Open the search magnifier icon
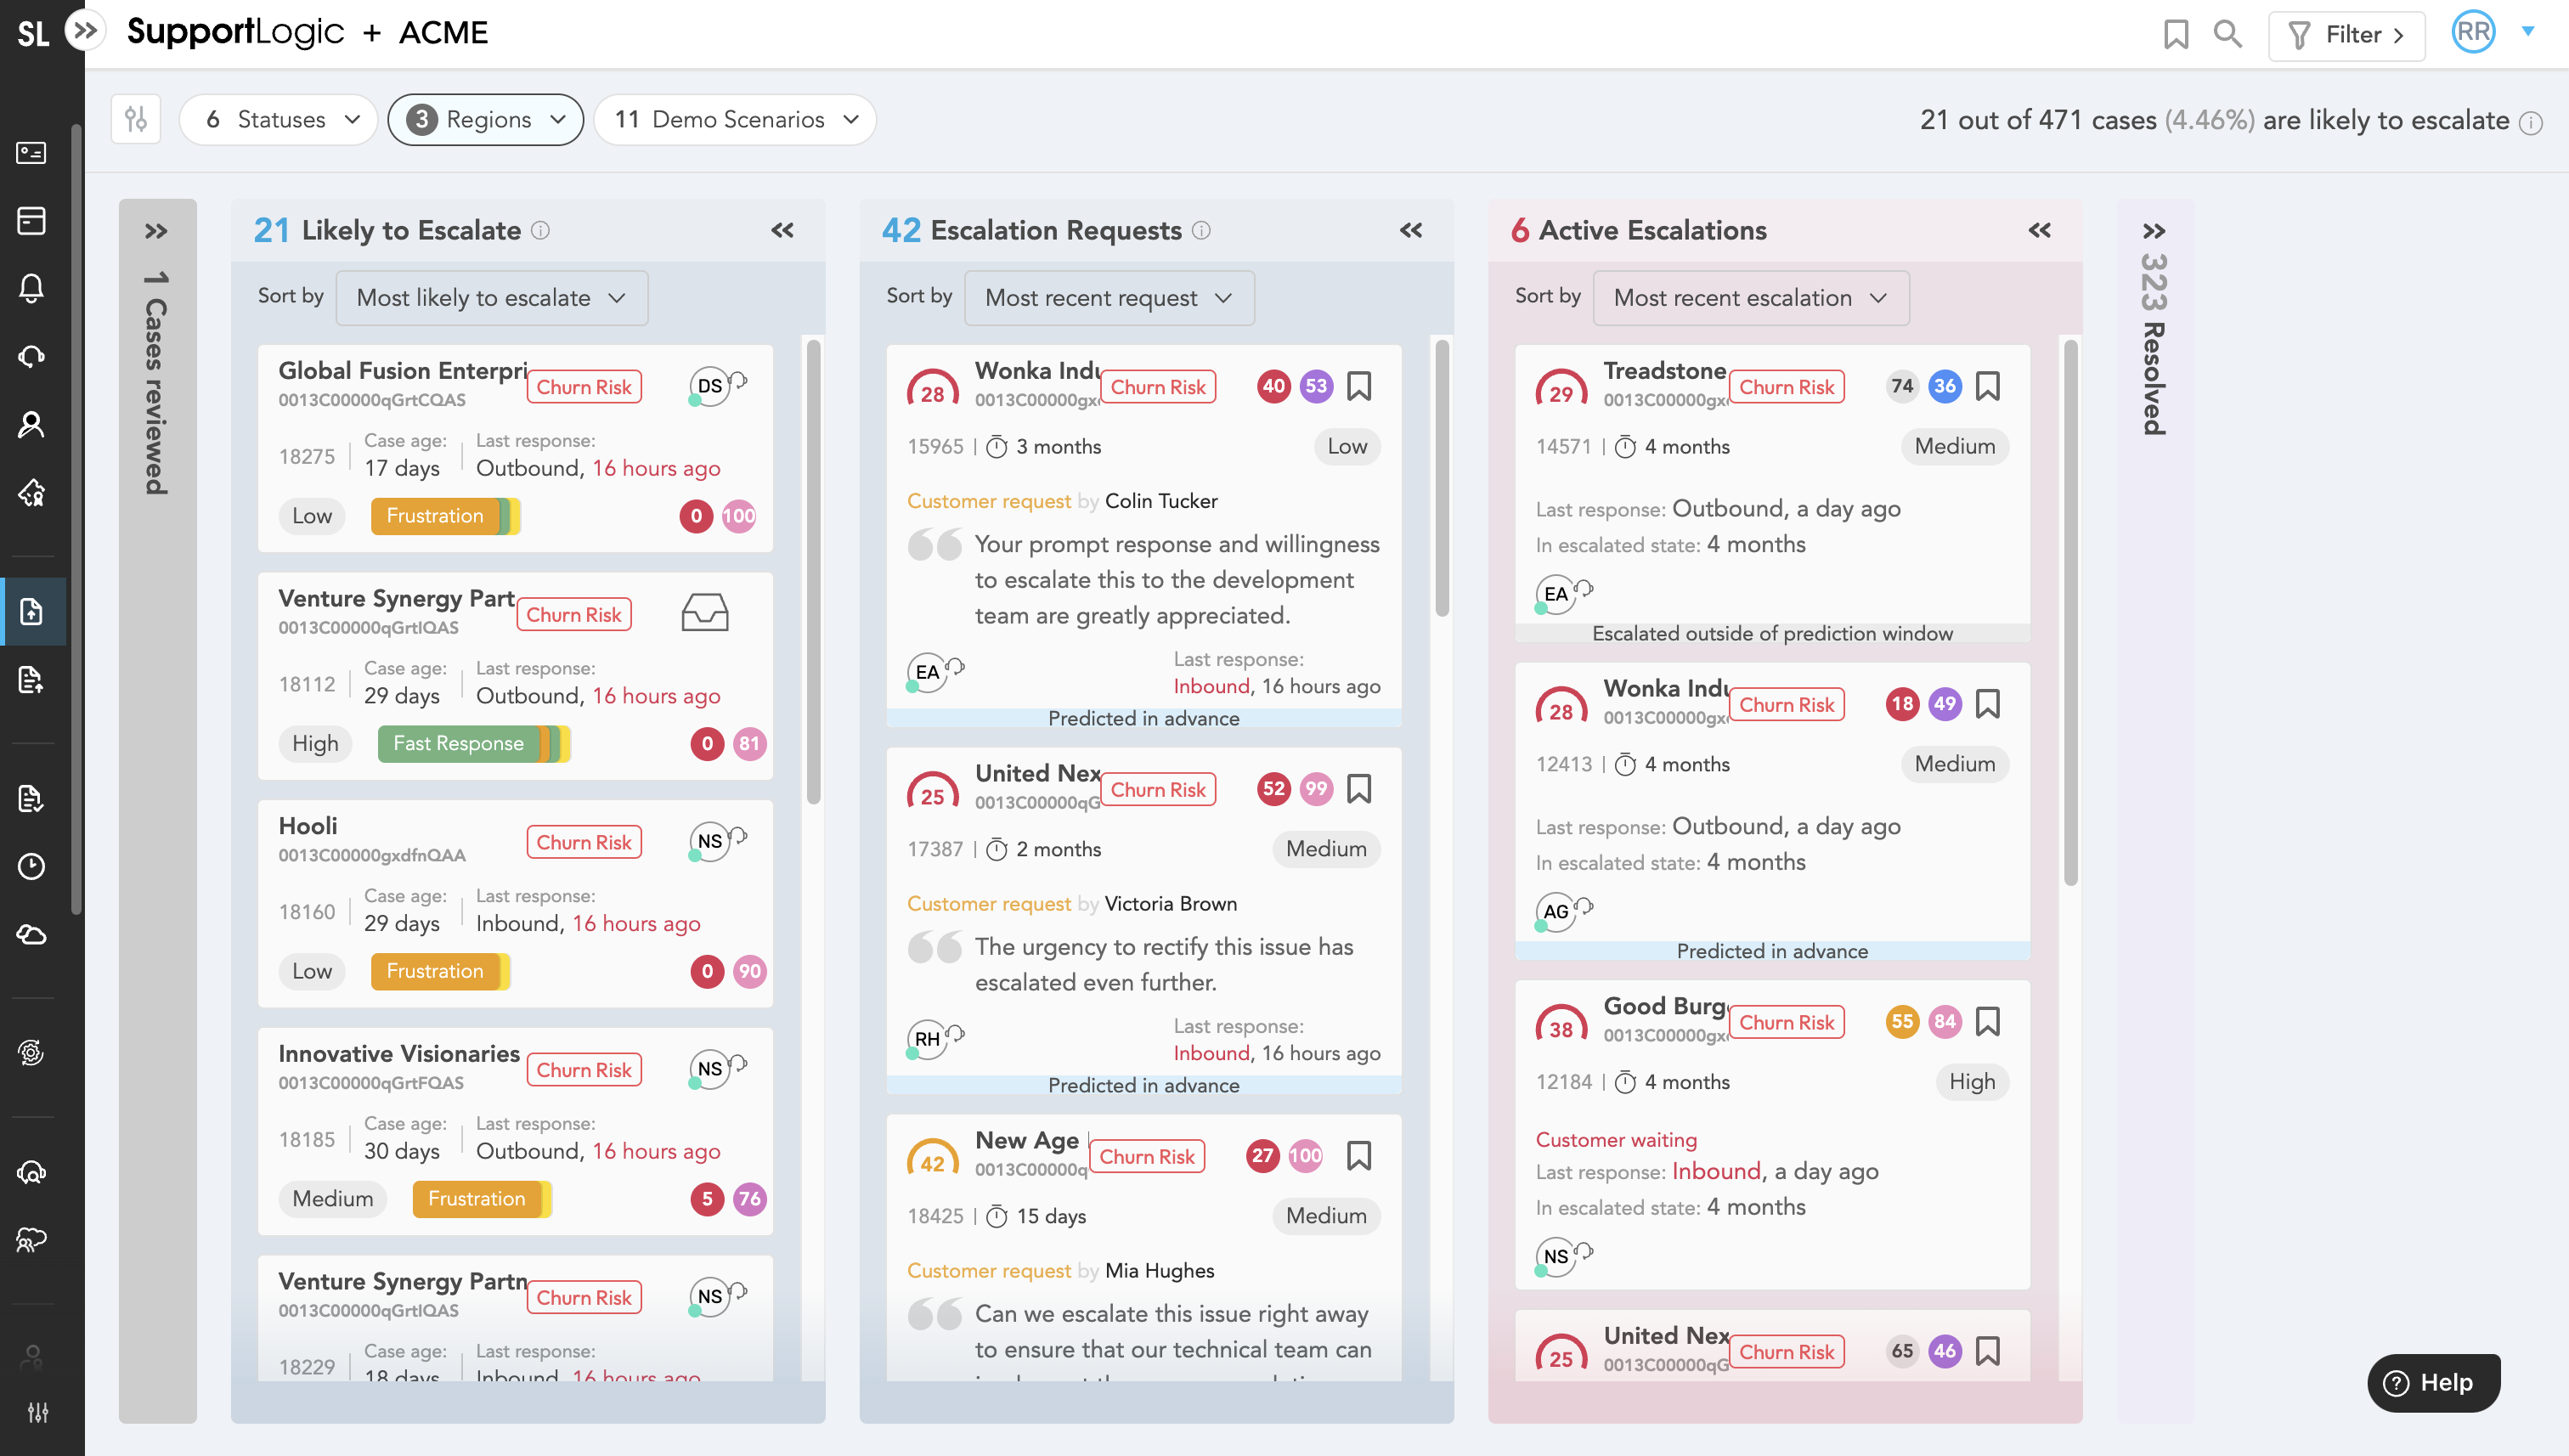 coord(2228,35)
